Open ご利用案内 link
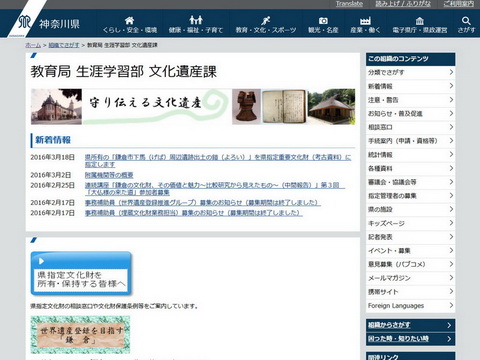Viewport: 480px width, 360px height. pyautogui.click(x=459, y=4)
